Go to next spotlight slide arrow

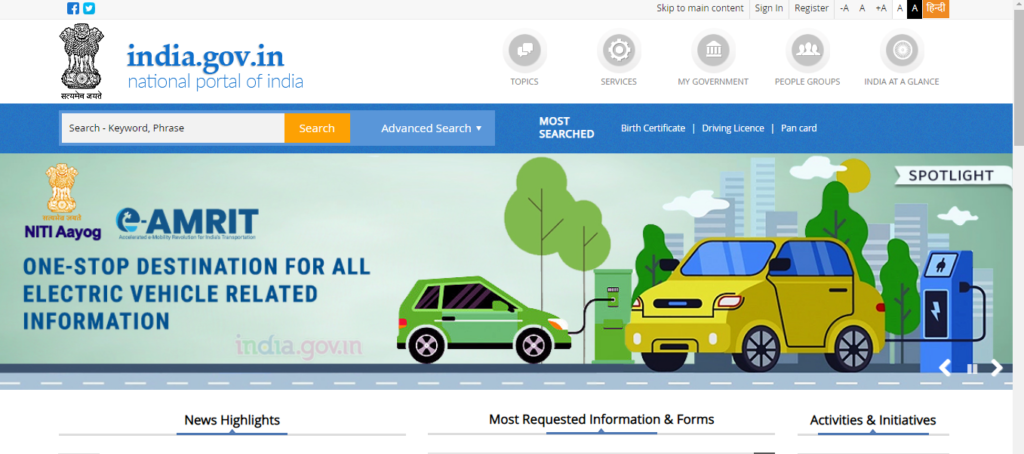pos(997,368)
